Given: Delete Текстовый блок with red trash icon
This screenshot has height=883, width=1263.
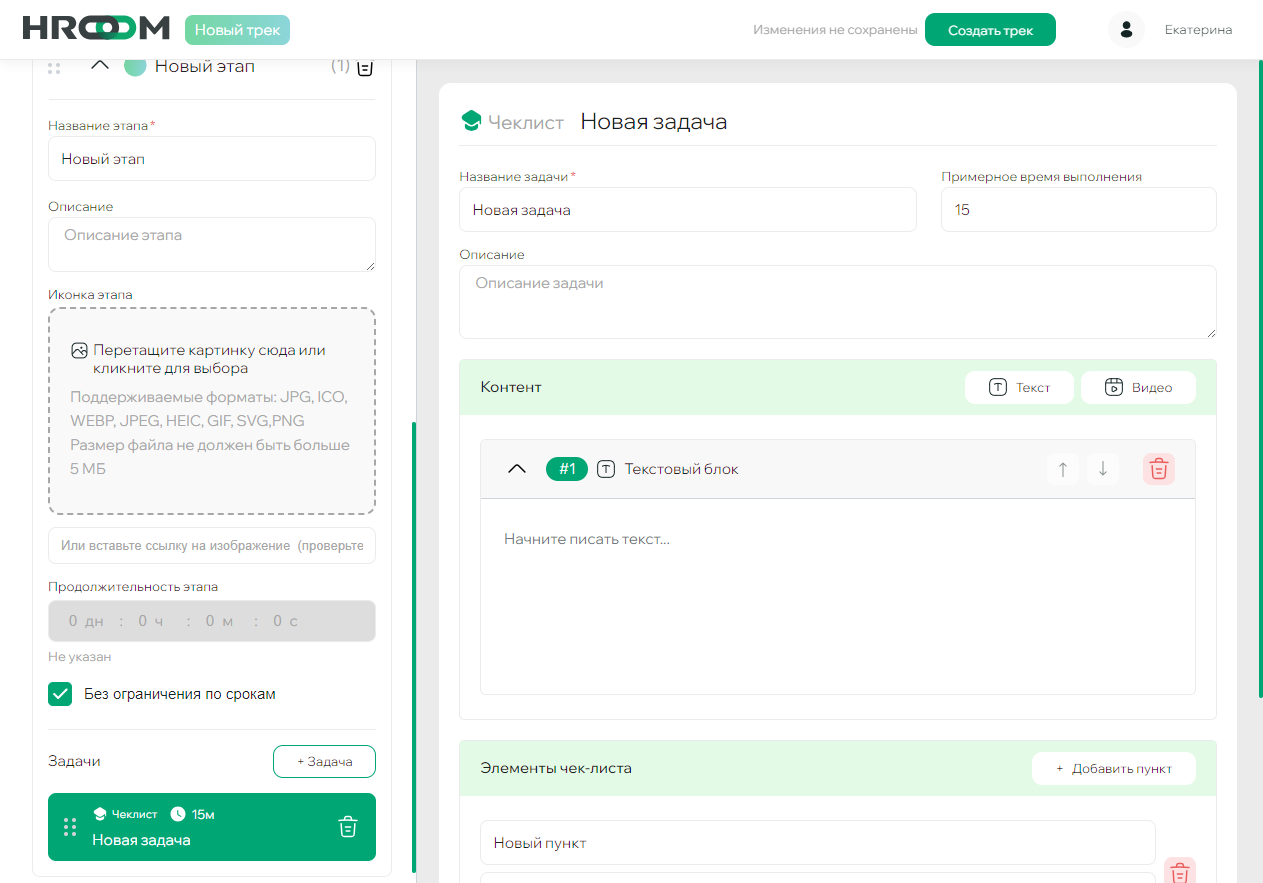Looking at the screenshot, I should [x=1158, y=469].
